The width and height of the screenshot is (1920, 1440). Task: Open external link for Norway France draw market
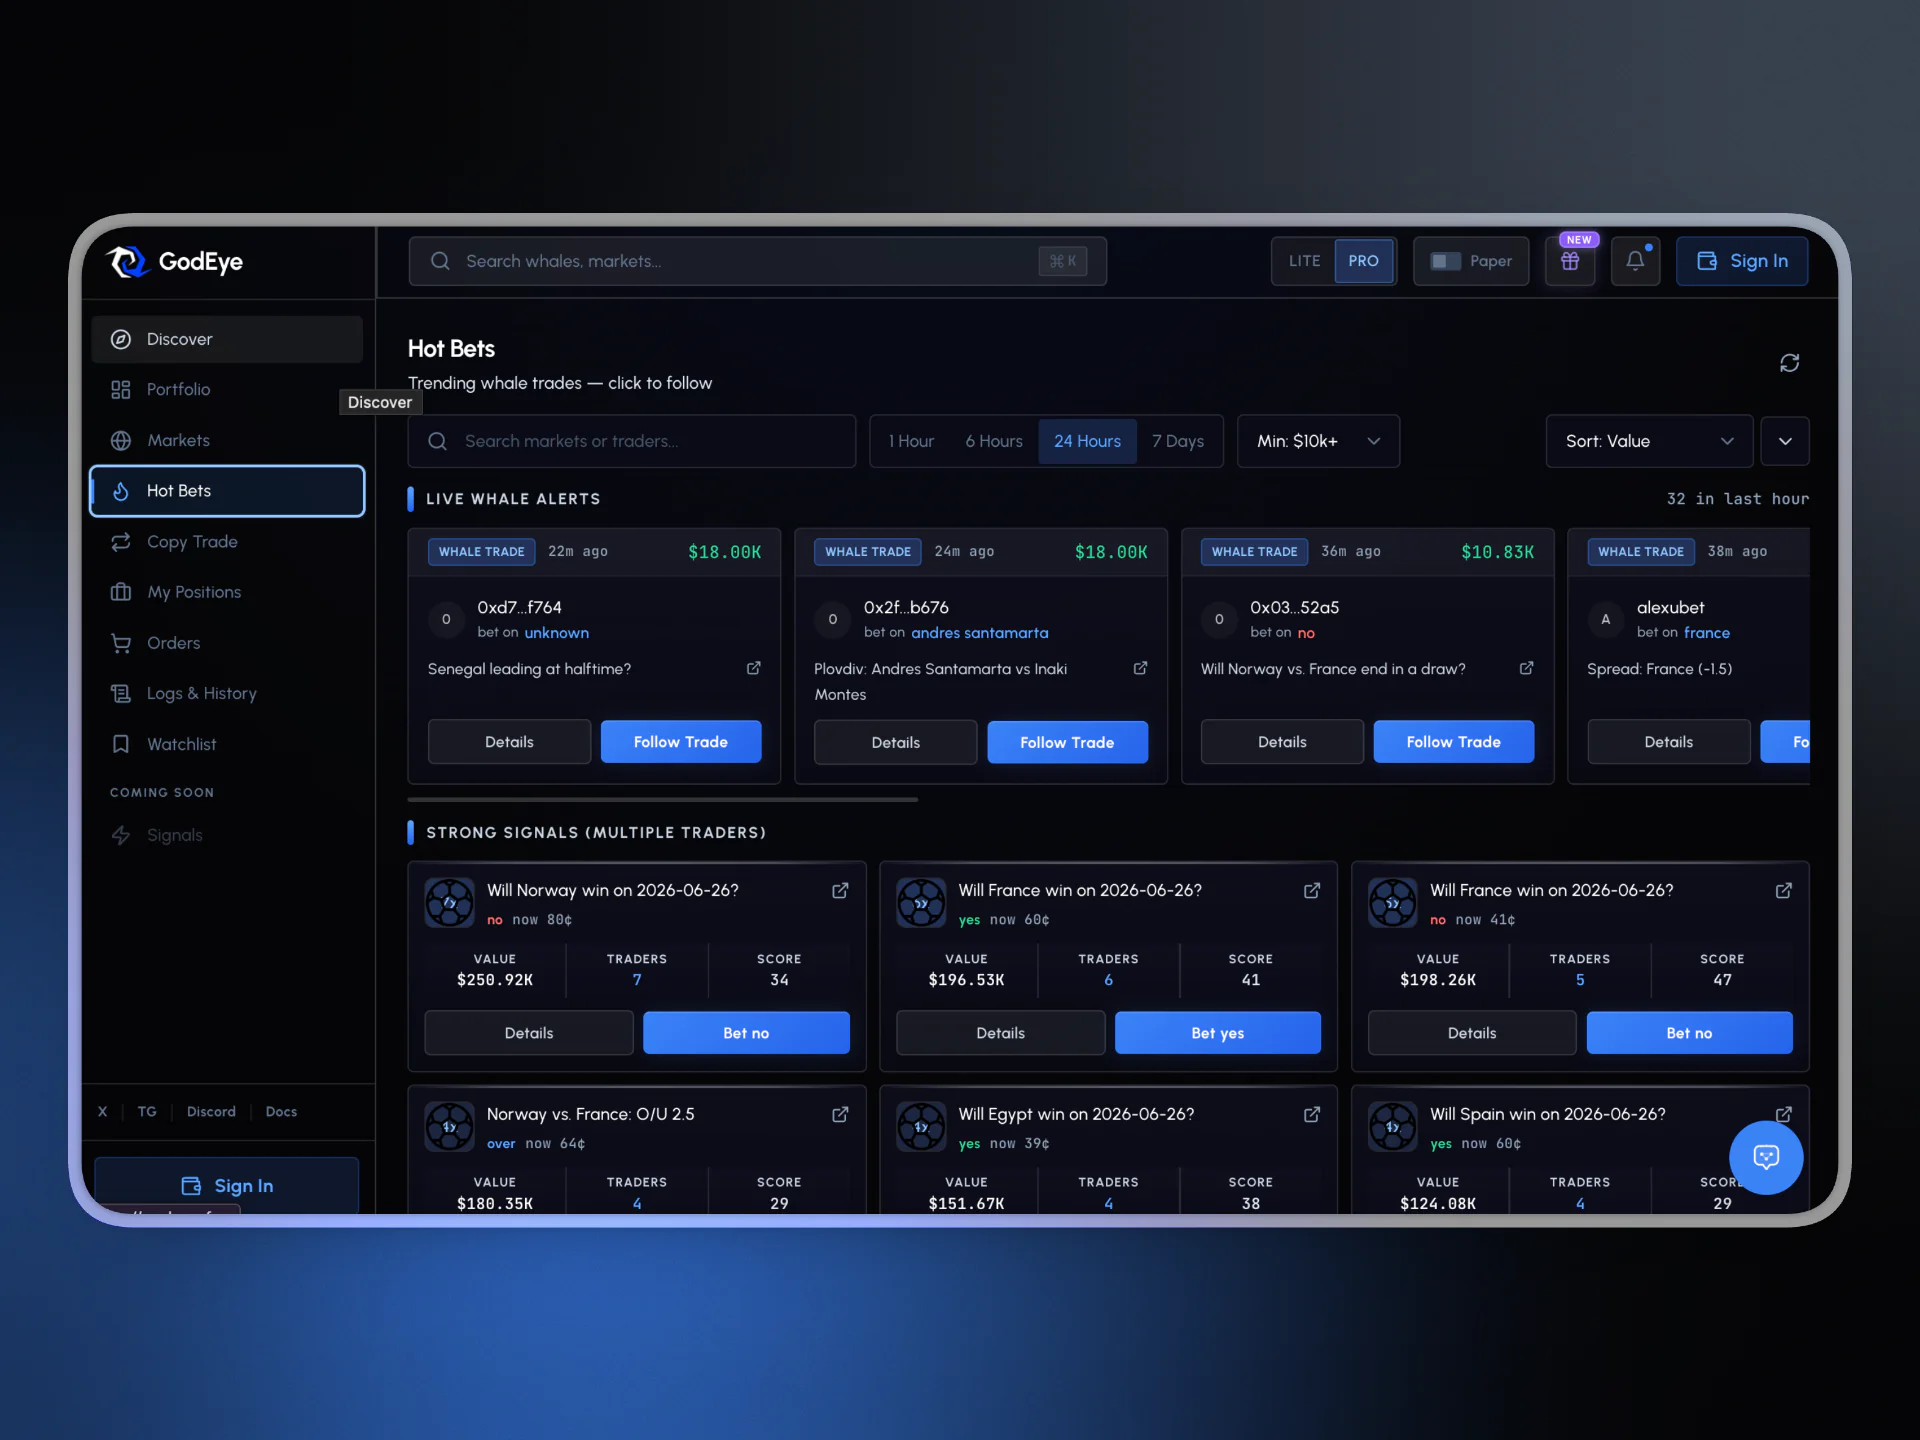point(1526,668)
